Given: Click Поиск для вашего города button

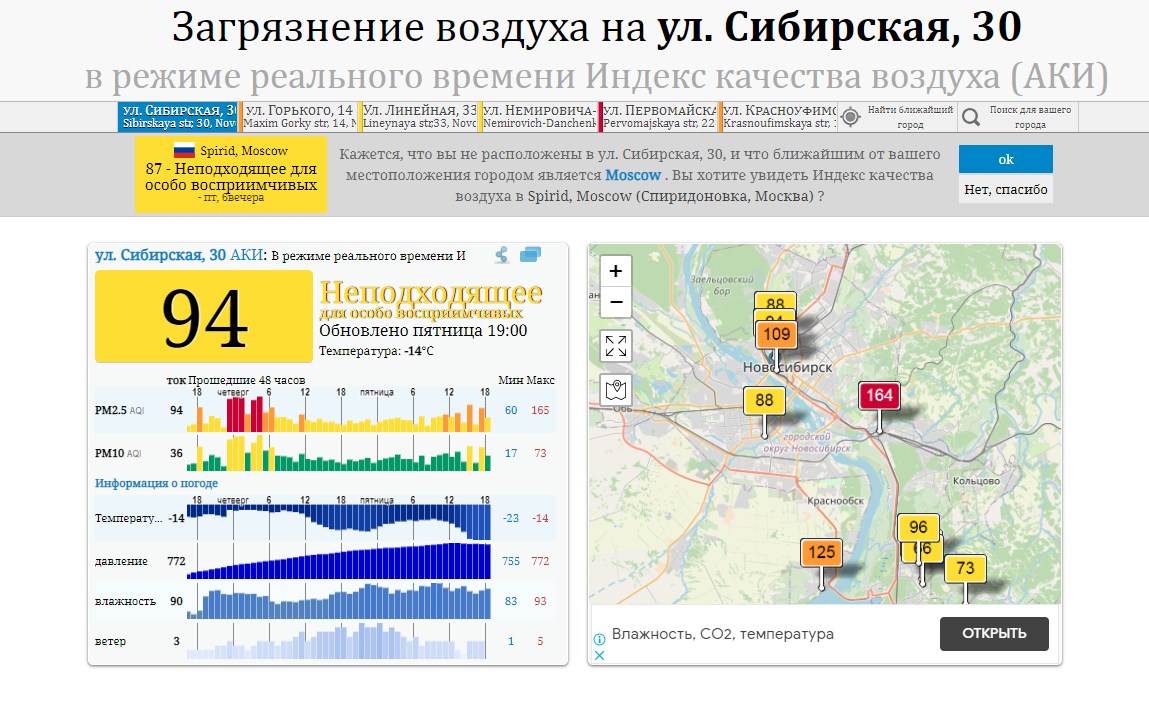Looking at the screenshot, I should coord(1018,117).
